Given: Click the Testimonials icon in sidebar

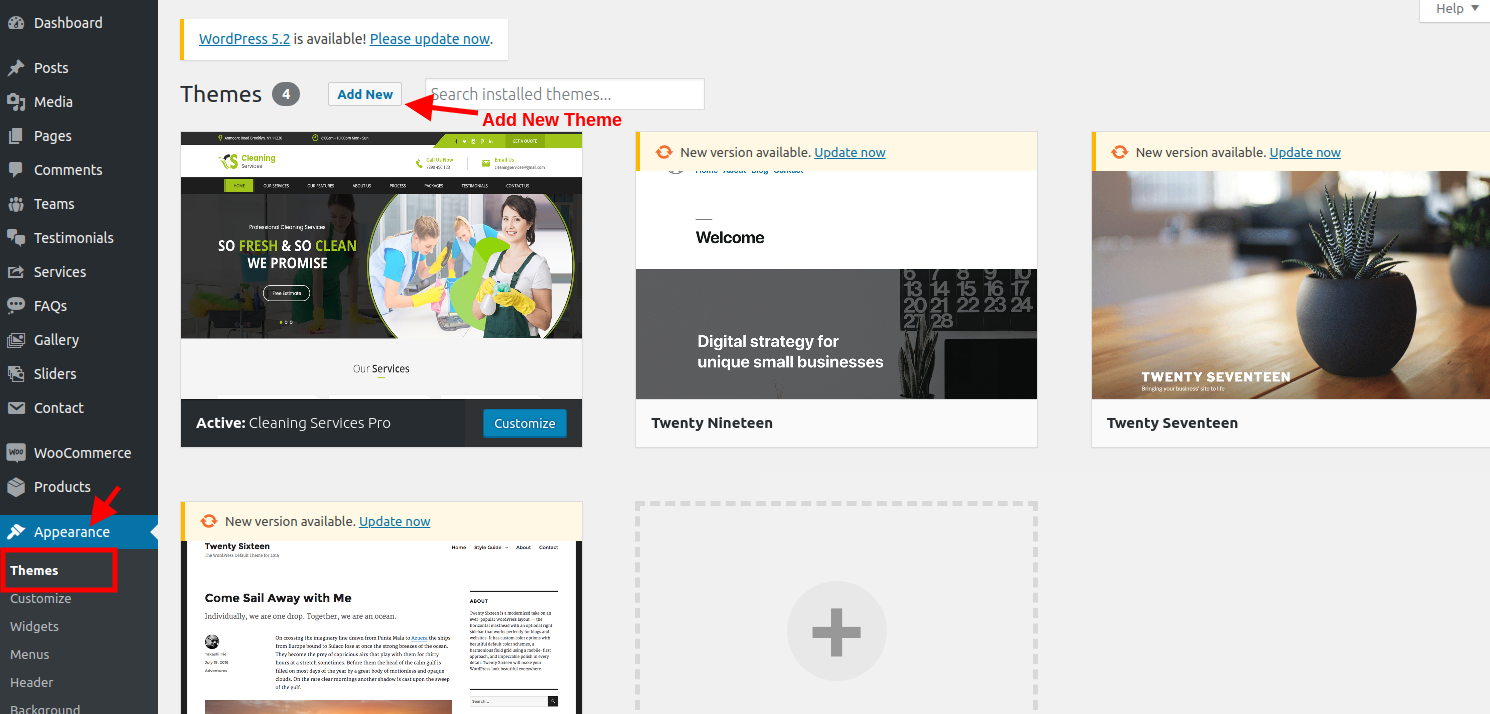Looking at the screenshot, I should 16,238.
